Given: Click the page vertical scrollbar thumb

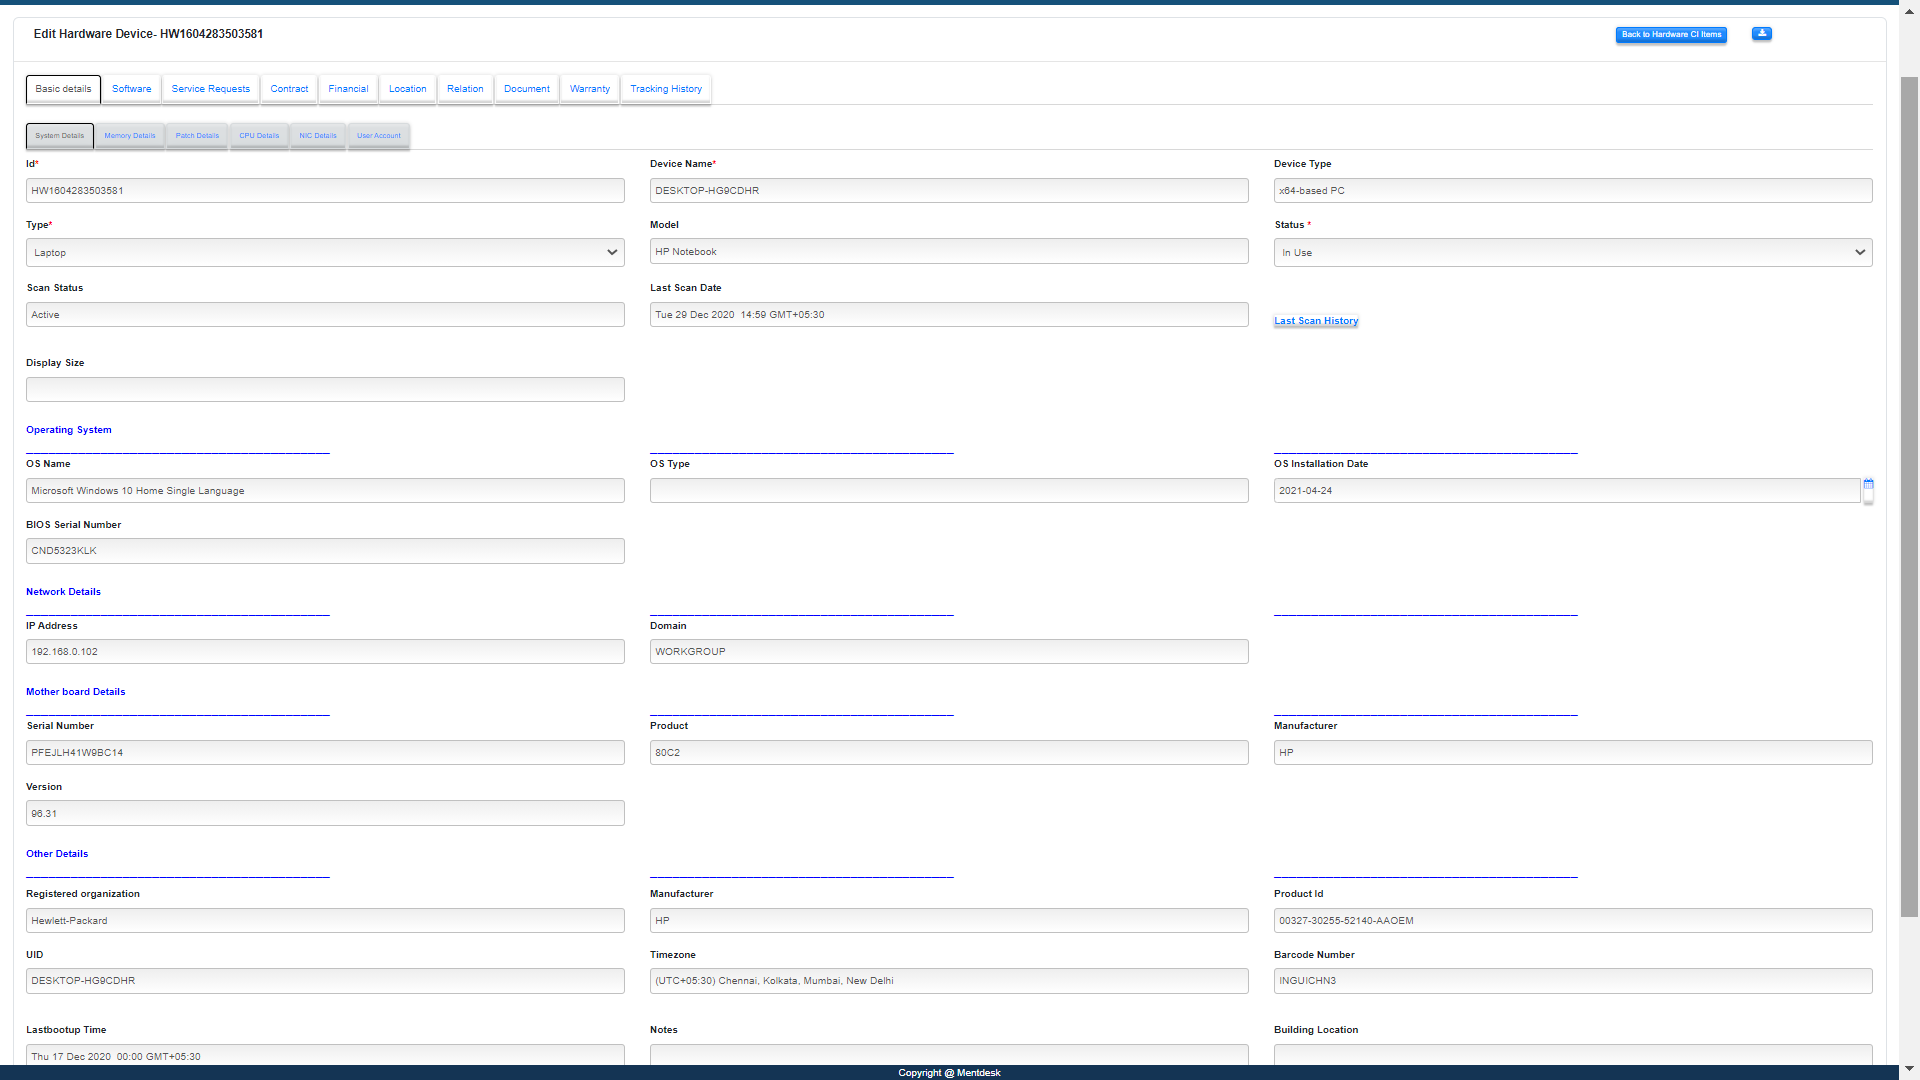Looking at the screenshot, I should coord(1909,496).
